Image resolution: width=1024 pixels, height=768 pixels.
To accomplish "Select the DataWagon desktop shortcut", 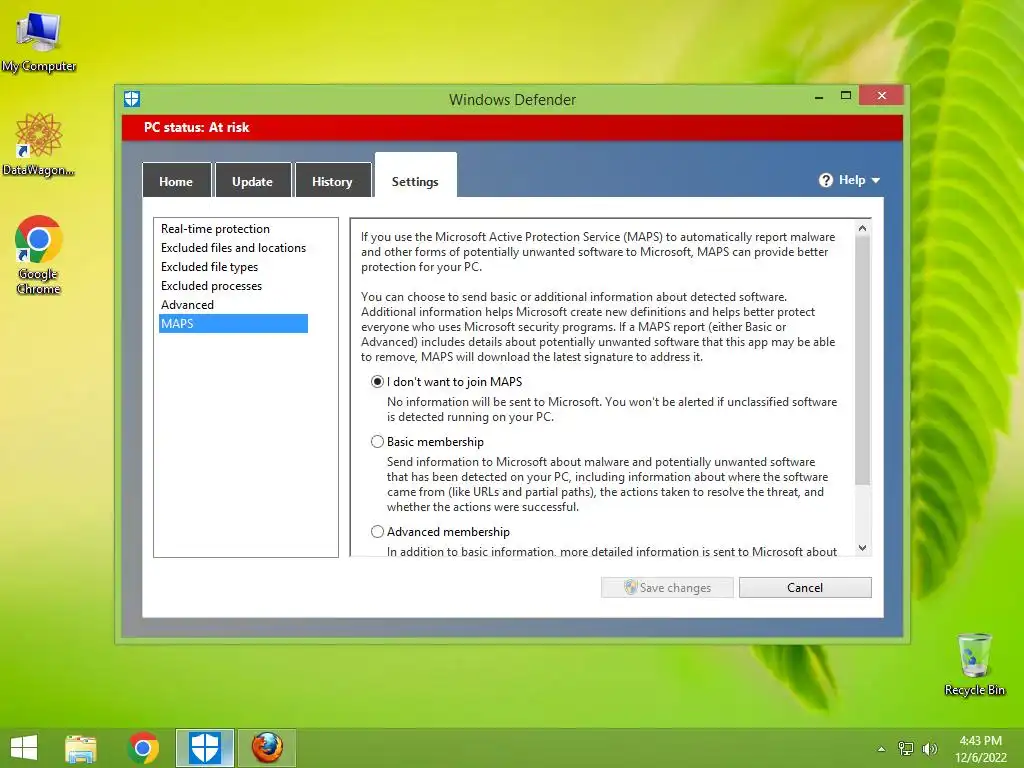I will pyautogui.click(x=39, y=144).
